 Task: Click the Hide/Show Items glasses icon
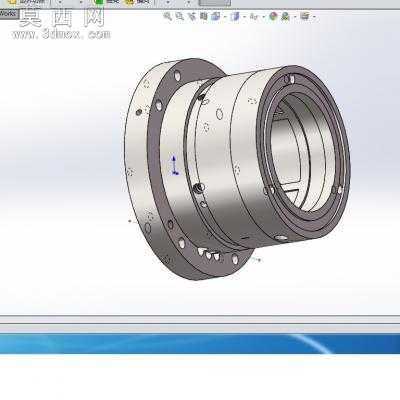pos(255,16)
